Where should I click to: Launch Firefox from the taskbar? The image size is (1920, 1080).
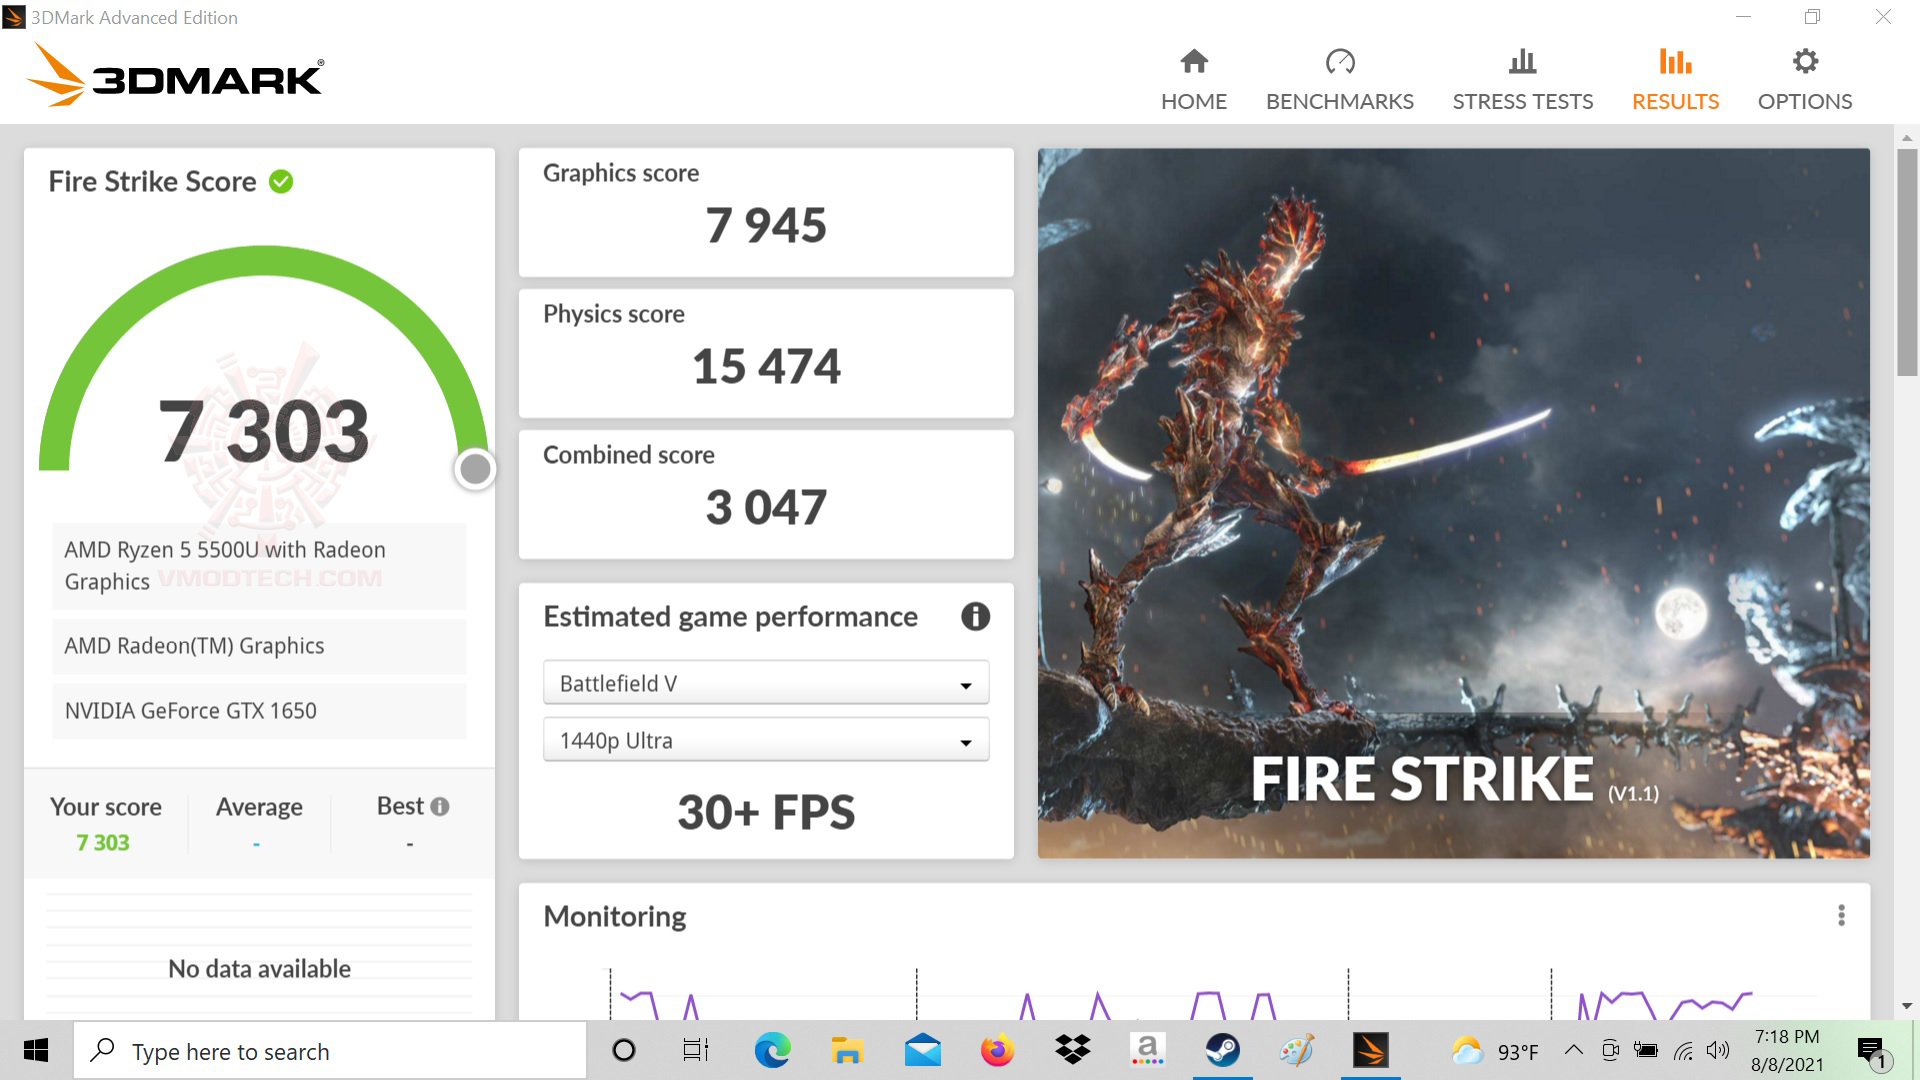(x=997, y=1051)
